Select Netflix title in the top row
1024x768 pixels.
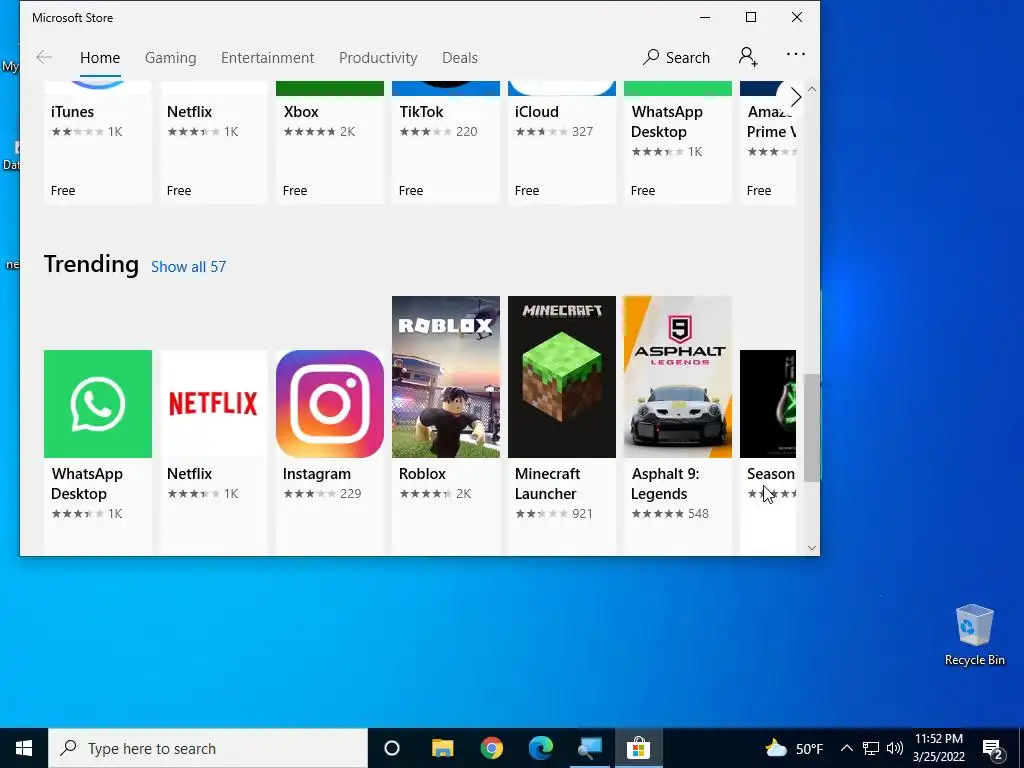click(189, 112)
